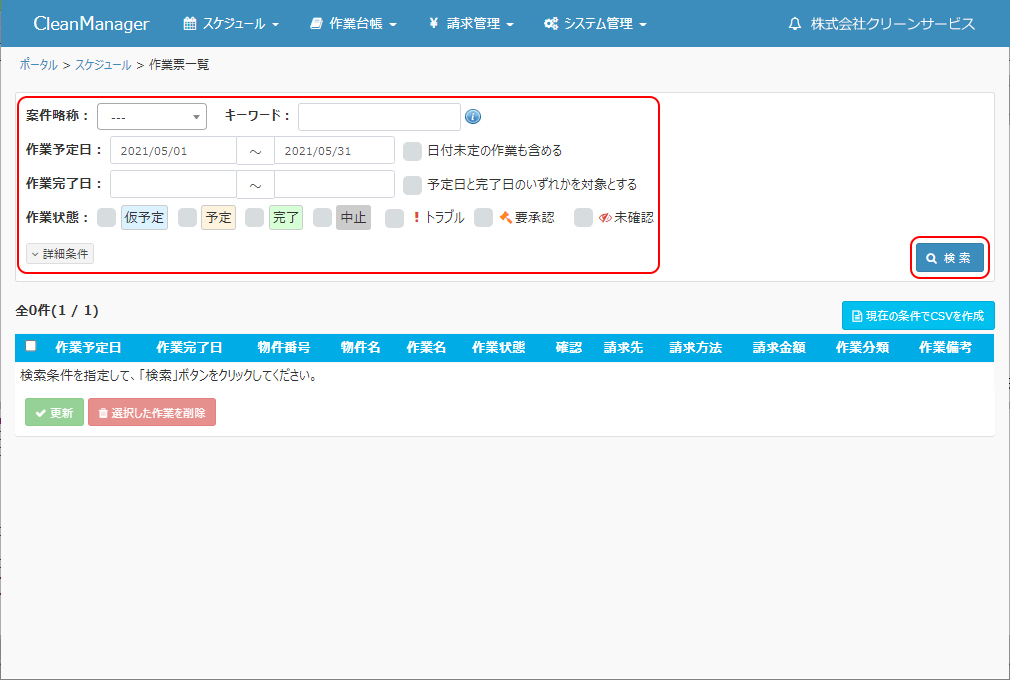Image resolution: width=1010 pixels, height=680 pixels.
Task: Click the blue 検索 button
Action: click(949, 258)
